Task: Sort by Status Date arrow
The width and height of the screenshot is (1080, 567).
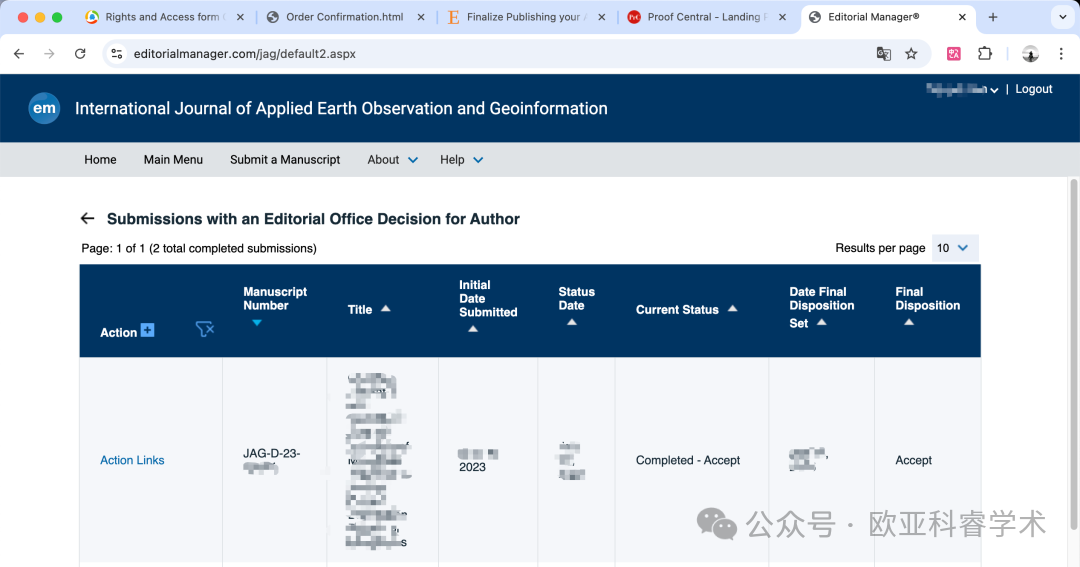Action: 572,322
